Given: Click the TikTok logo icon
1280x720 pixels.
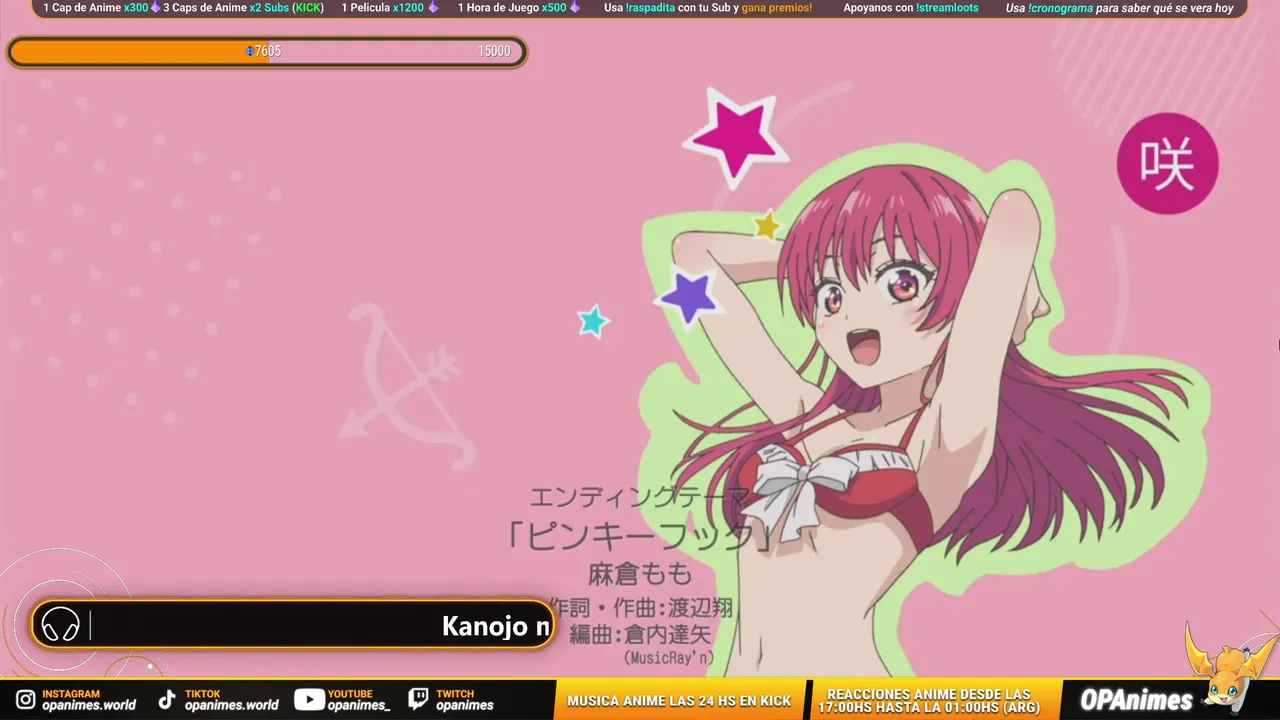Looking at the screenshot, I should click(x=167, y=700).
